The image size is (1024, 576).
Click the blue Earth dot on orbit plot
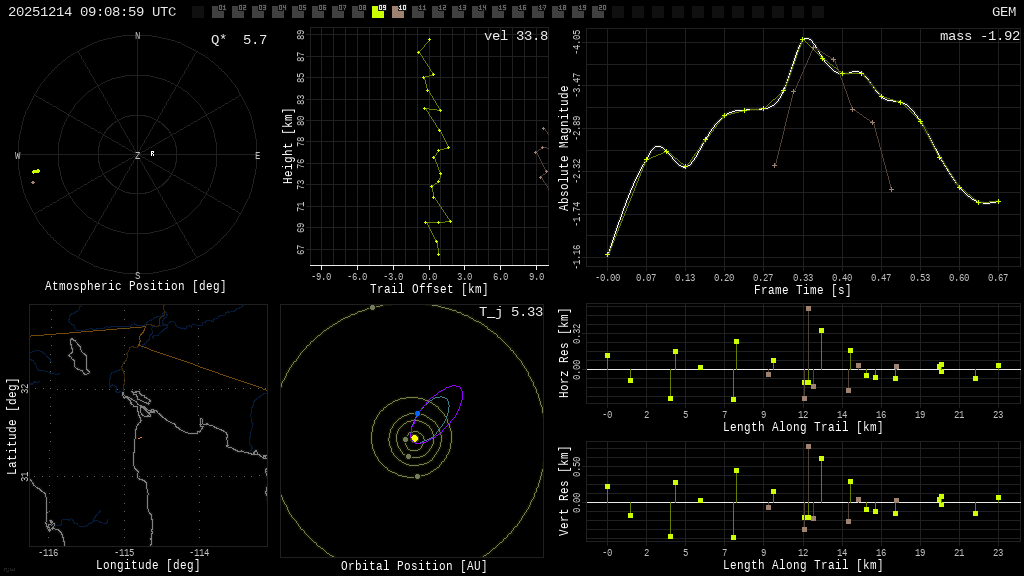tap(418, 414)
